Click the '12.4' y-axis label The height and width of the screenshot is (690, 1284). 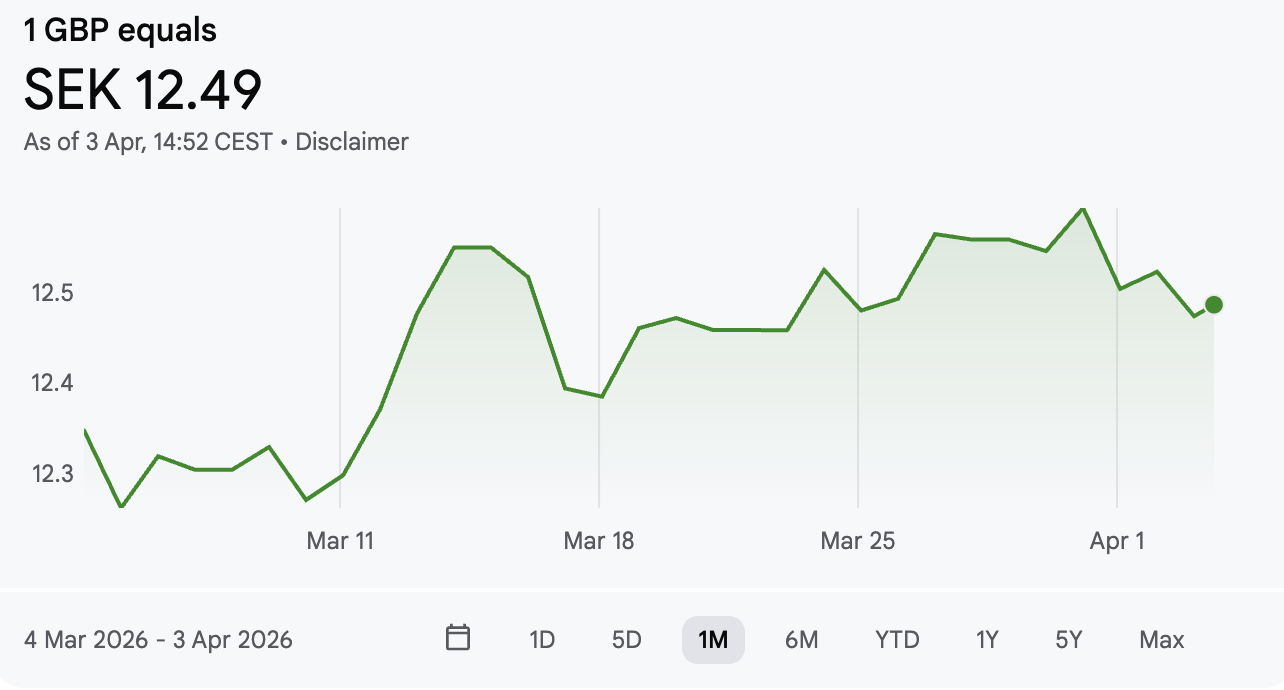52,383
